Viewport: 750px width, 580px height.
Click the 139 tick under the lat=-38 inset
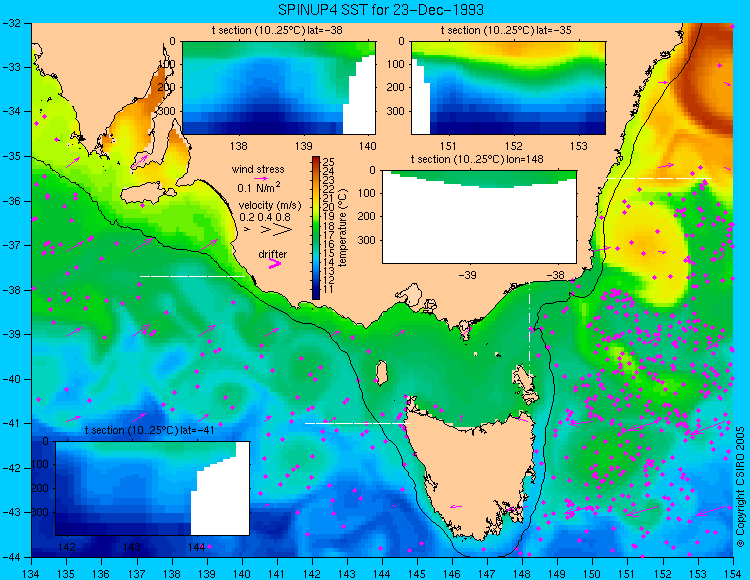click(303, 146)
